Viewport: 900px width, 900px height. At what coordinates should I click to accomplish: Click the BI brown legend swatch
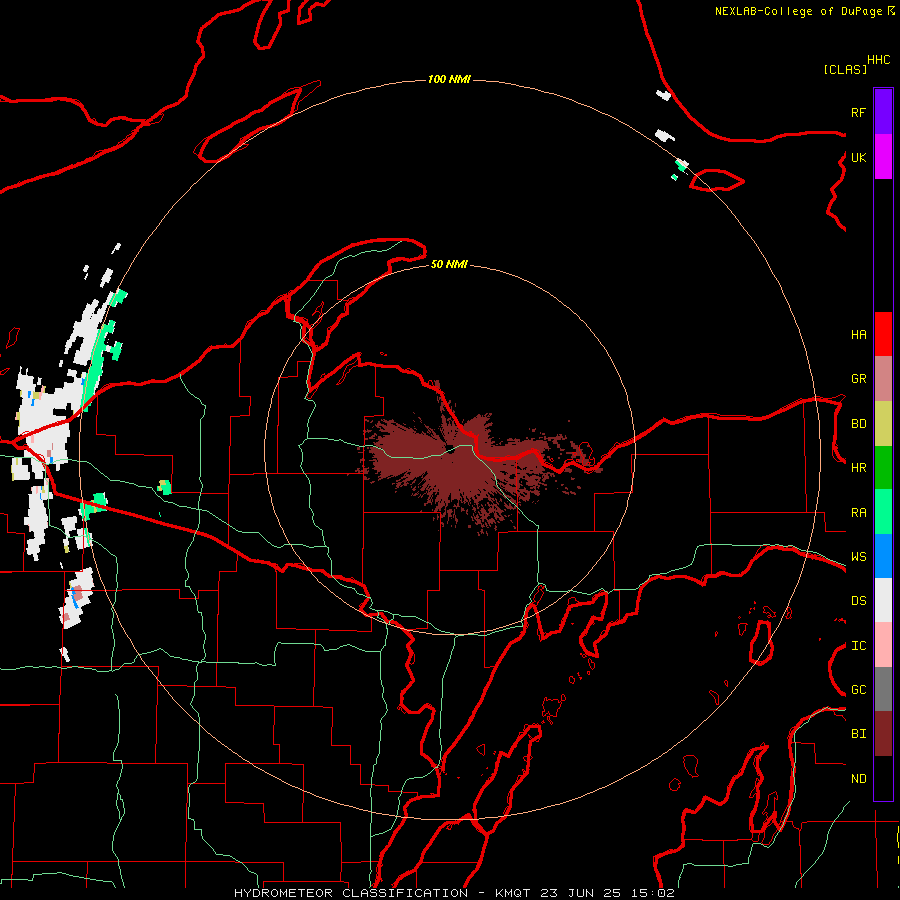(x=883, y=734)
